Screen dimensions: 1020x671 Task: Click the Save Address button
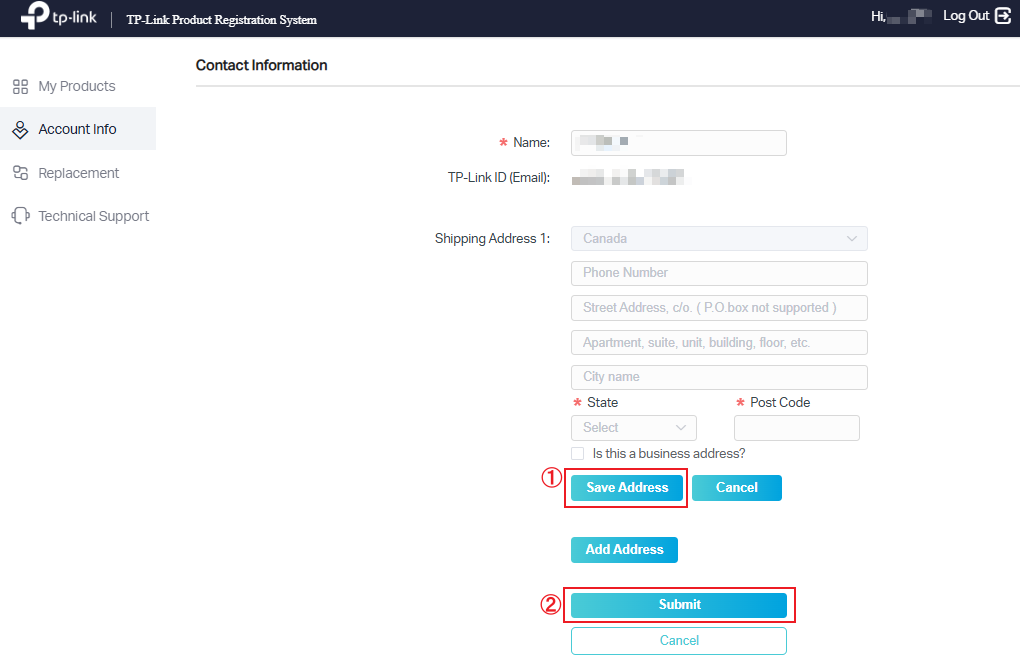coord(626,487)
